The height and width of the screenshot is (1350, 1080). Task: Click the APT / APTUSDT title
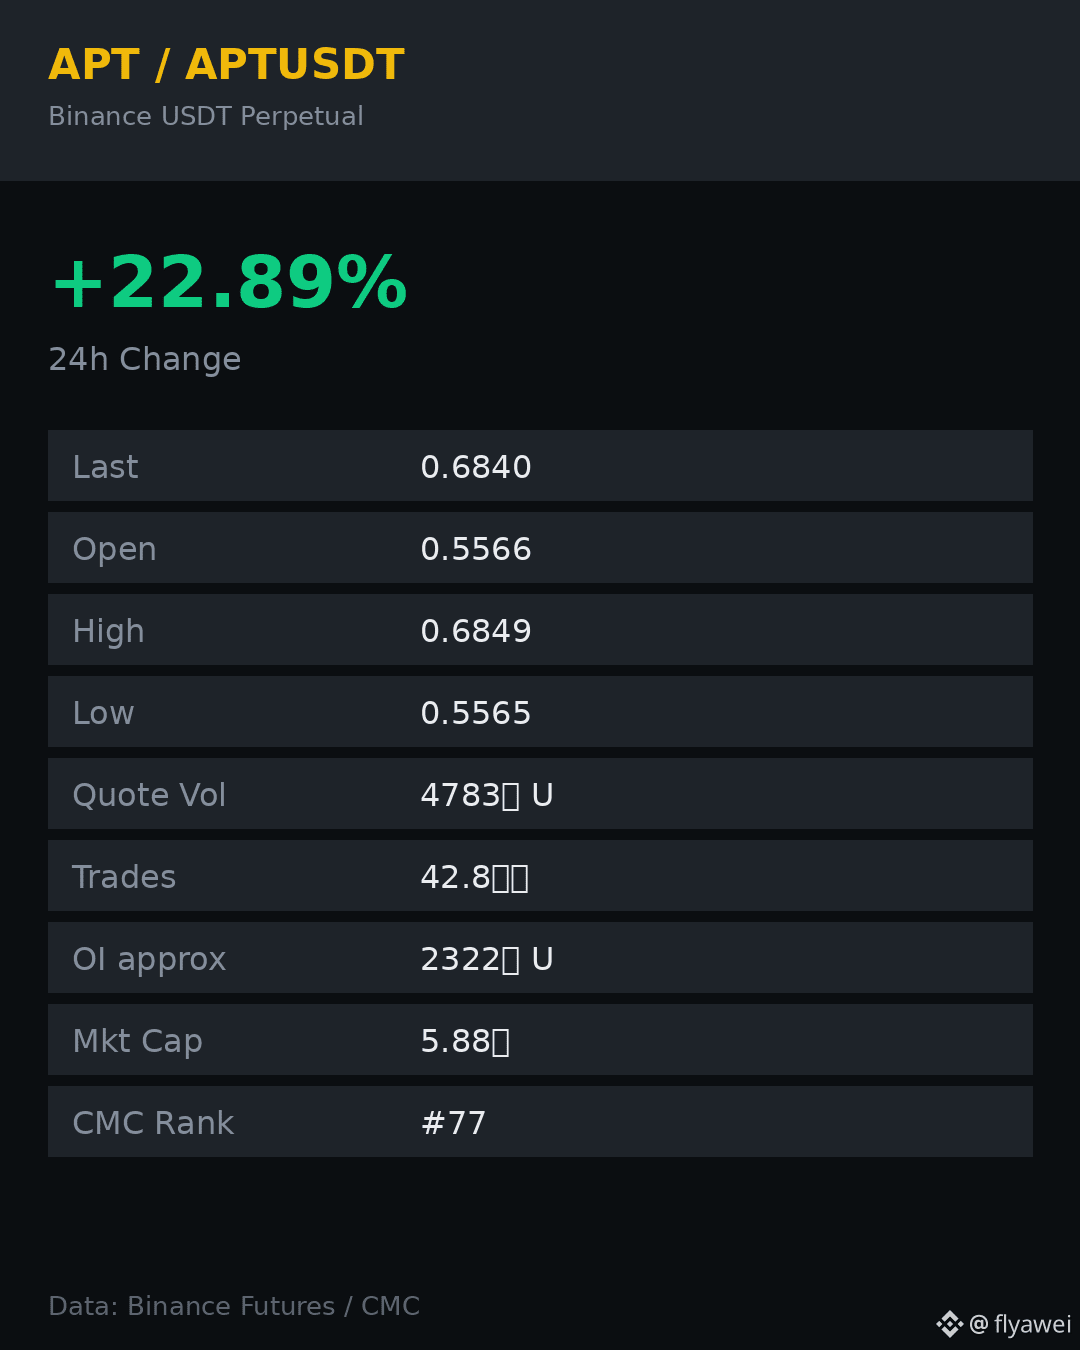pyautogui.click(x=226, y=65)
